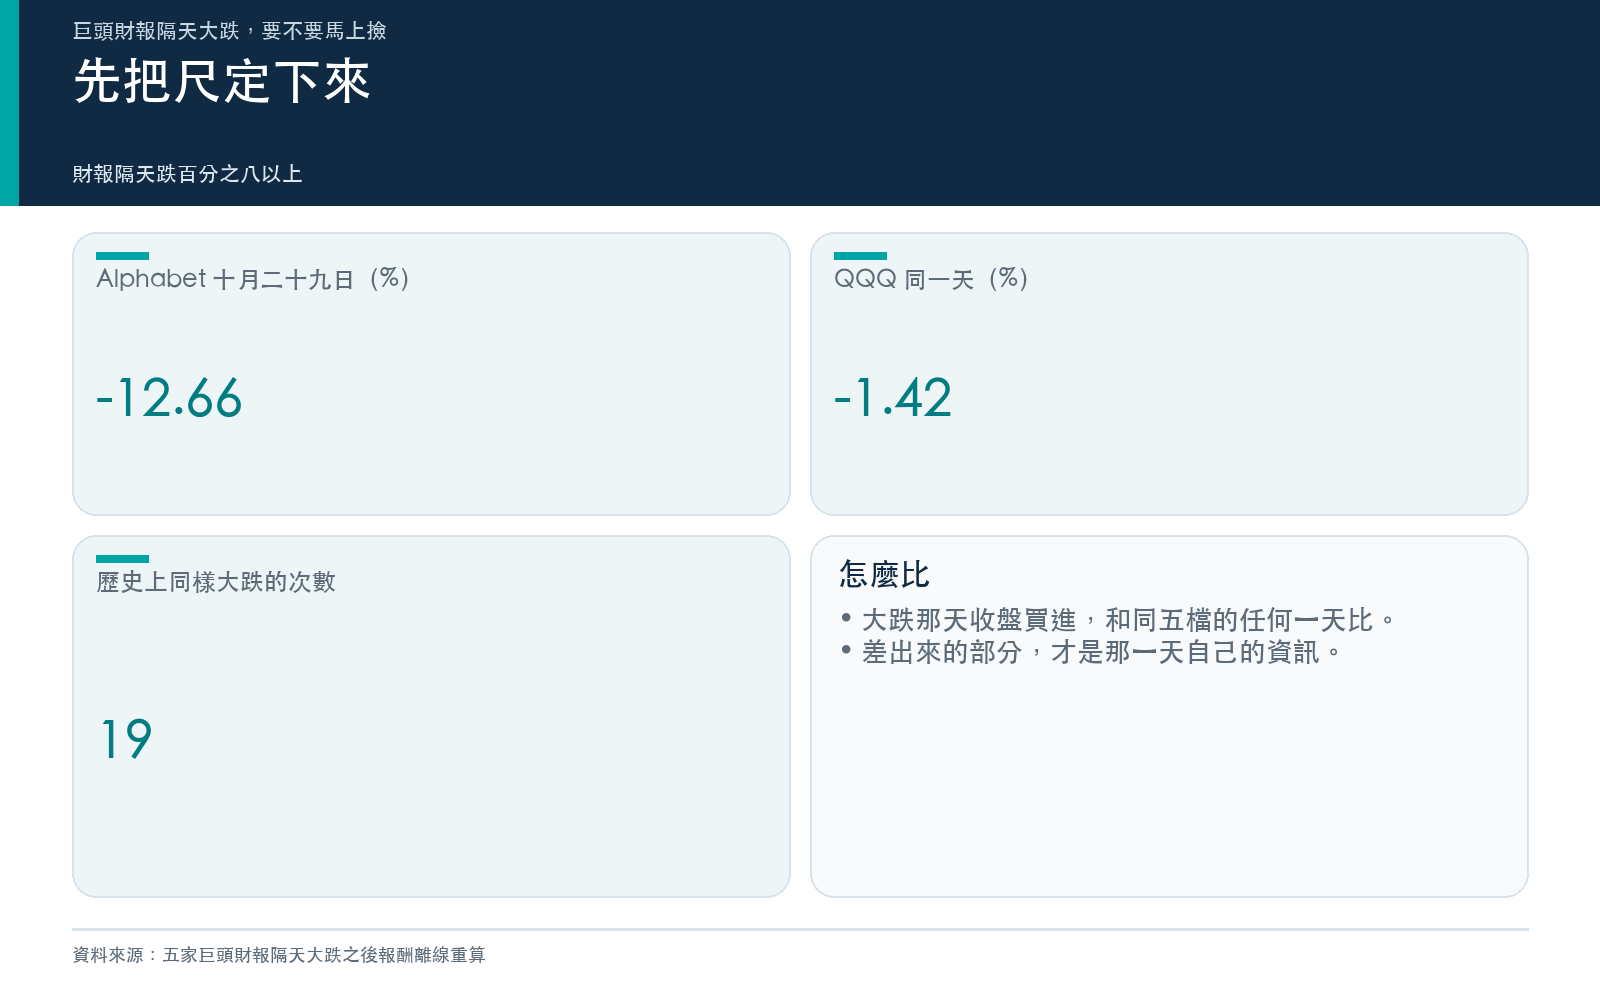Click the label 歷史上同樣大跌的次數
Viewport: 1600px width, 1000px height.
click(216, 582)
